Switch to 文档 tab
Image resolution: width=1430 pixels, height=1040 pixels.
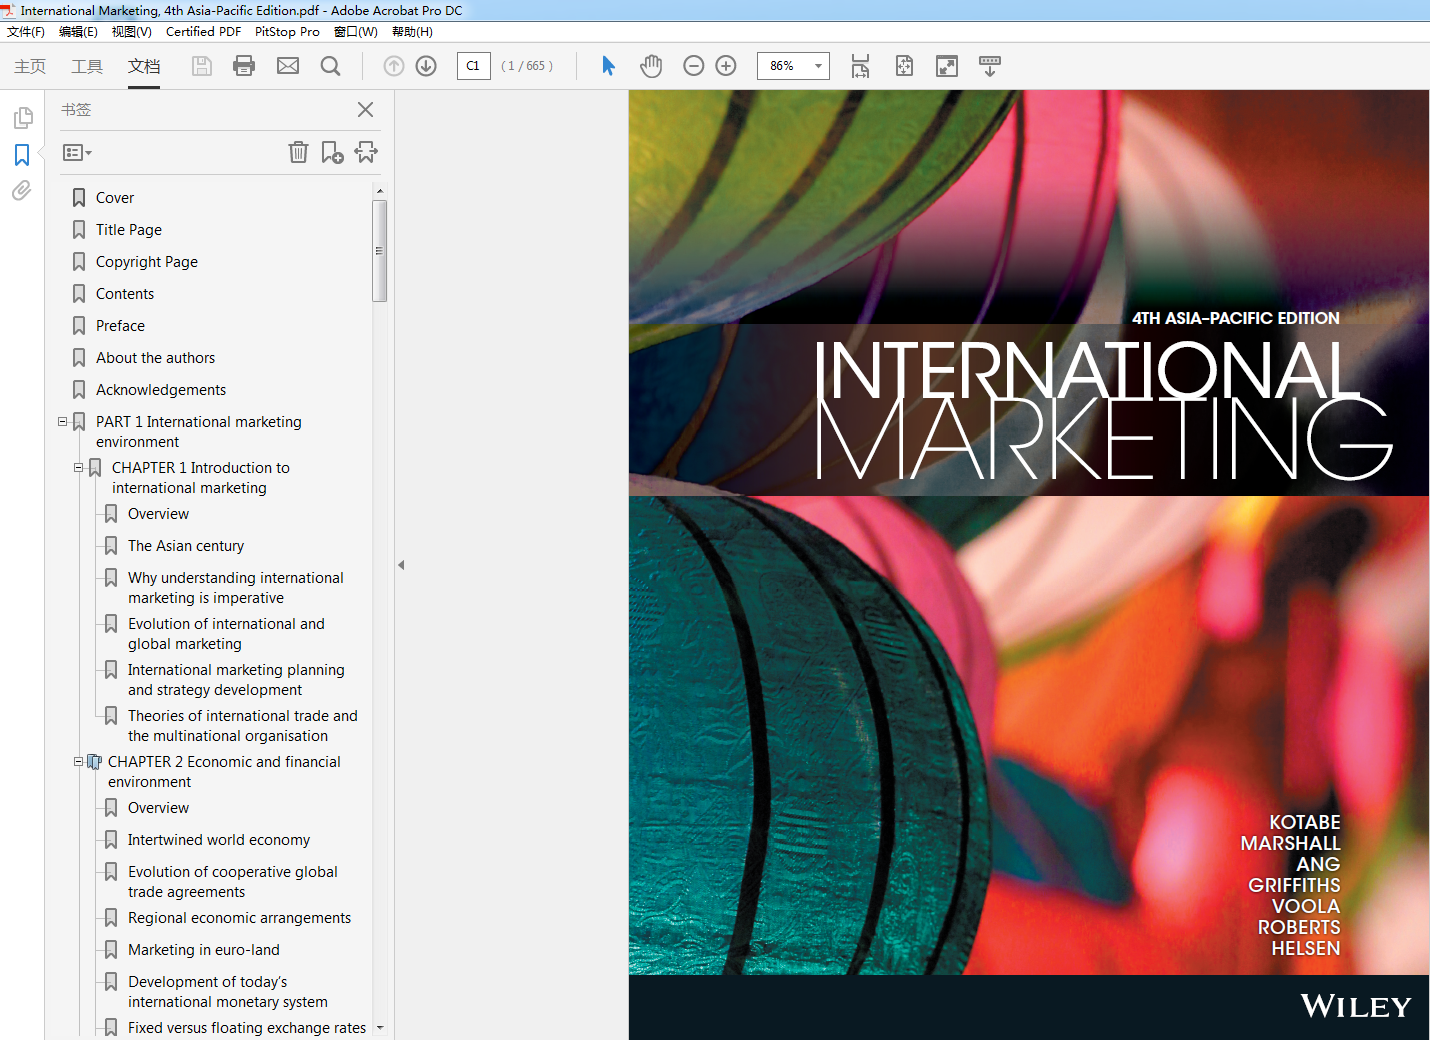[144, 66]
